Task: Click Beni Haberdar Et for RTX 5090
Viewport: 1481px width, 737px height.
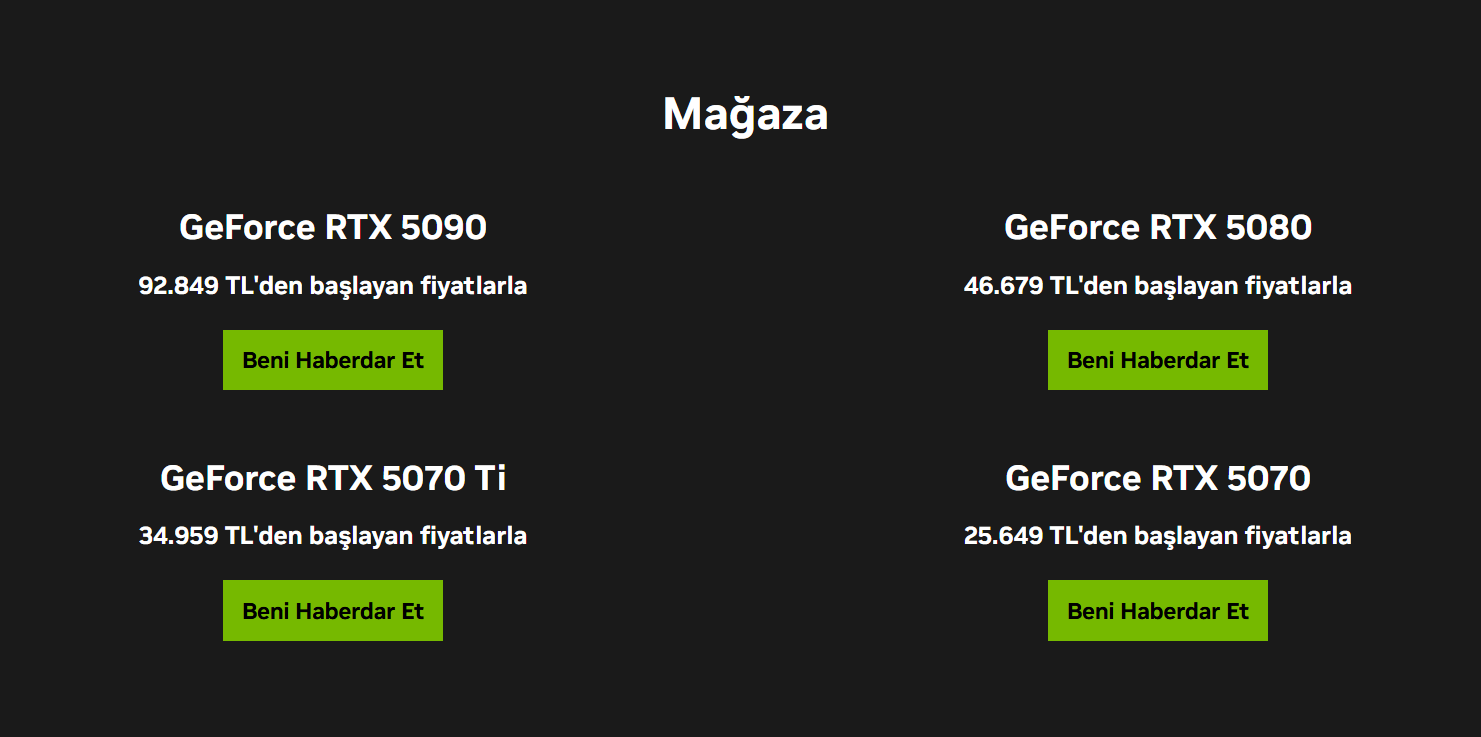Action: pos(332,360)
